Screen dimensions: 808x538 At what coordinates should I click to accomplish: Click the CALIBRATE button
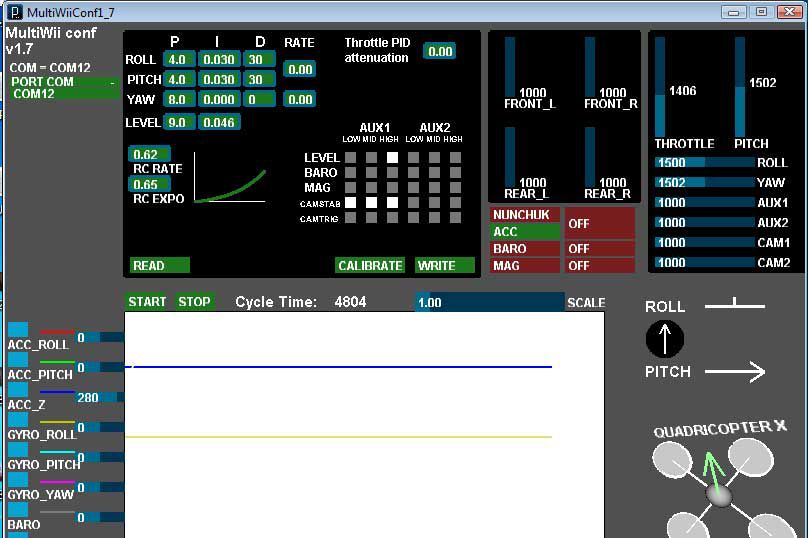click(x=370, y=265)
